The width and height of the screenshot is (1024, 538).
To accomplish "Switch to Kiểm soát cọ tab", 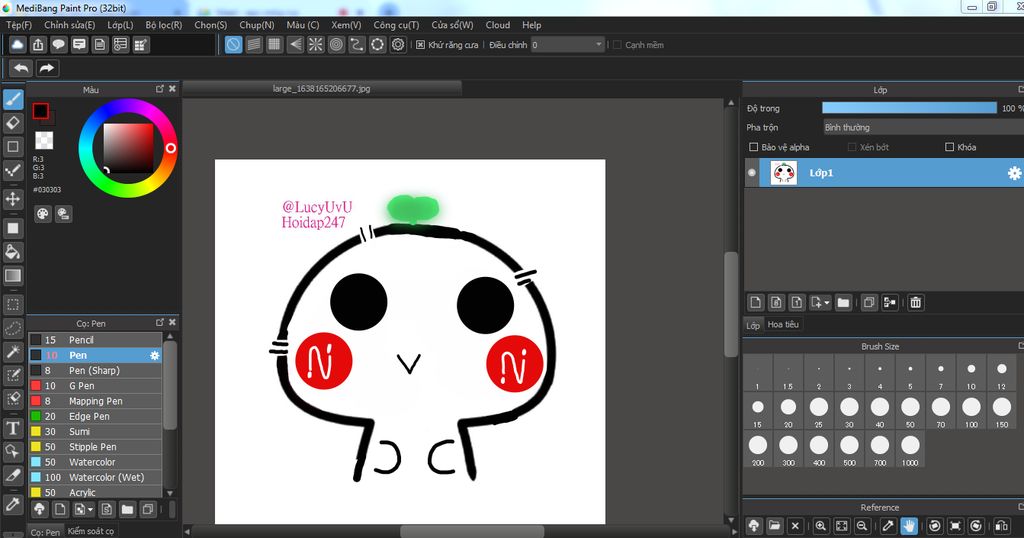I will pyautogui.click(x=91, y=531).
